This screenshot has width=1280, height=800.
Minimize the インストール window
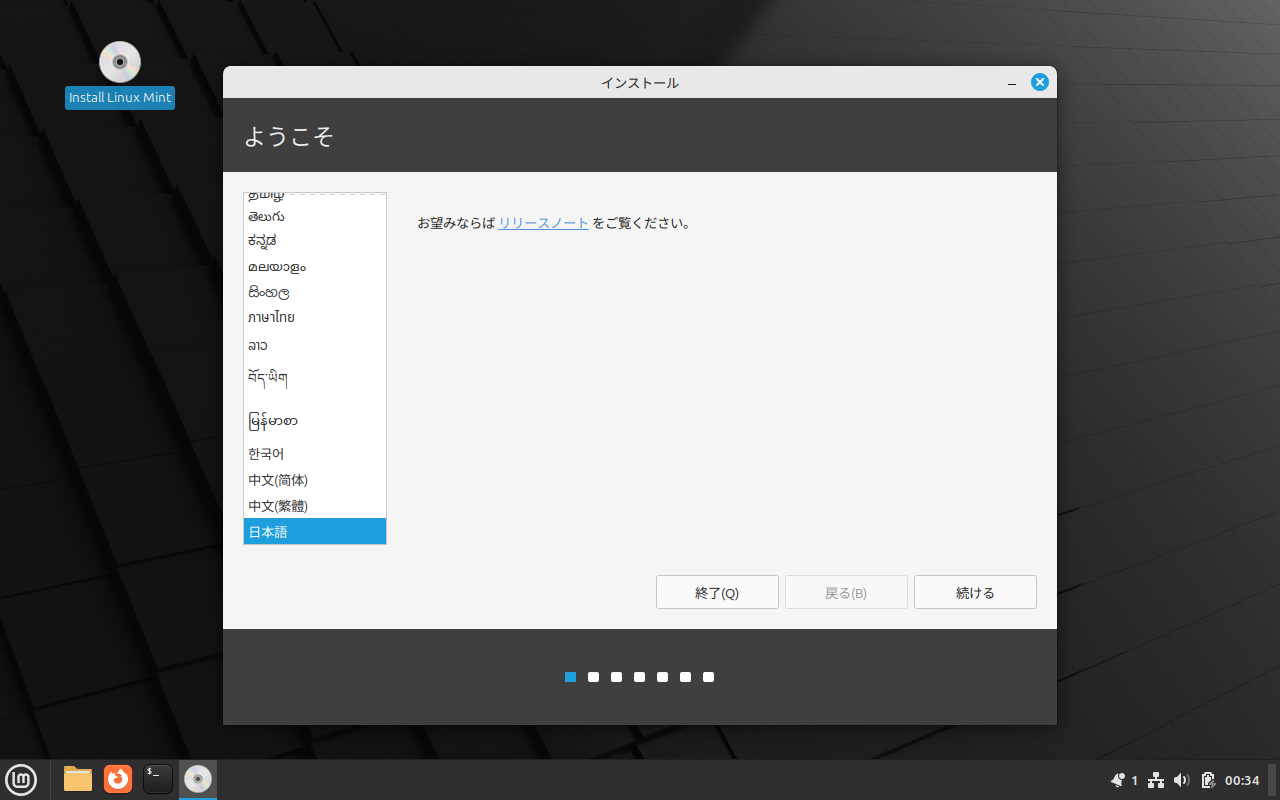[x=1012, y=83]
